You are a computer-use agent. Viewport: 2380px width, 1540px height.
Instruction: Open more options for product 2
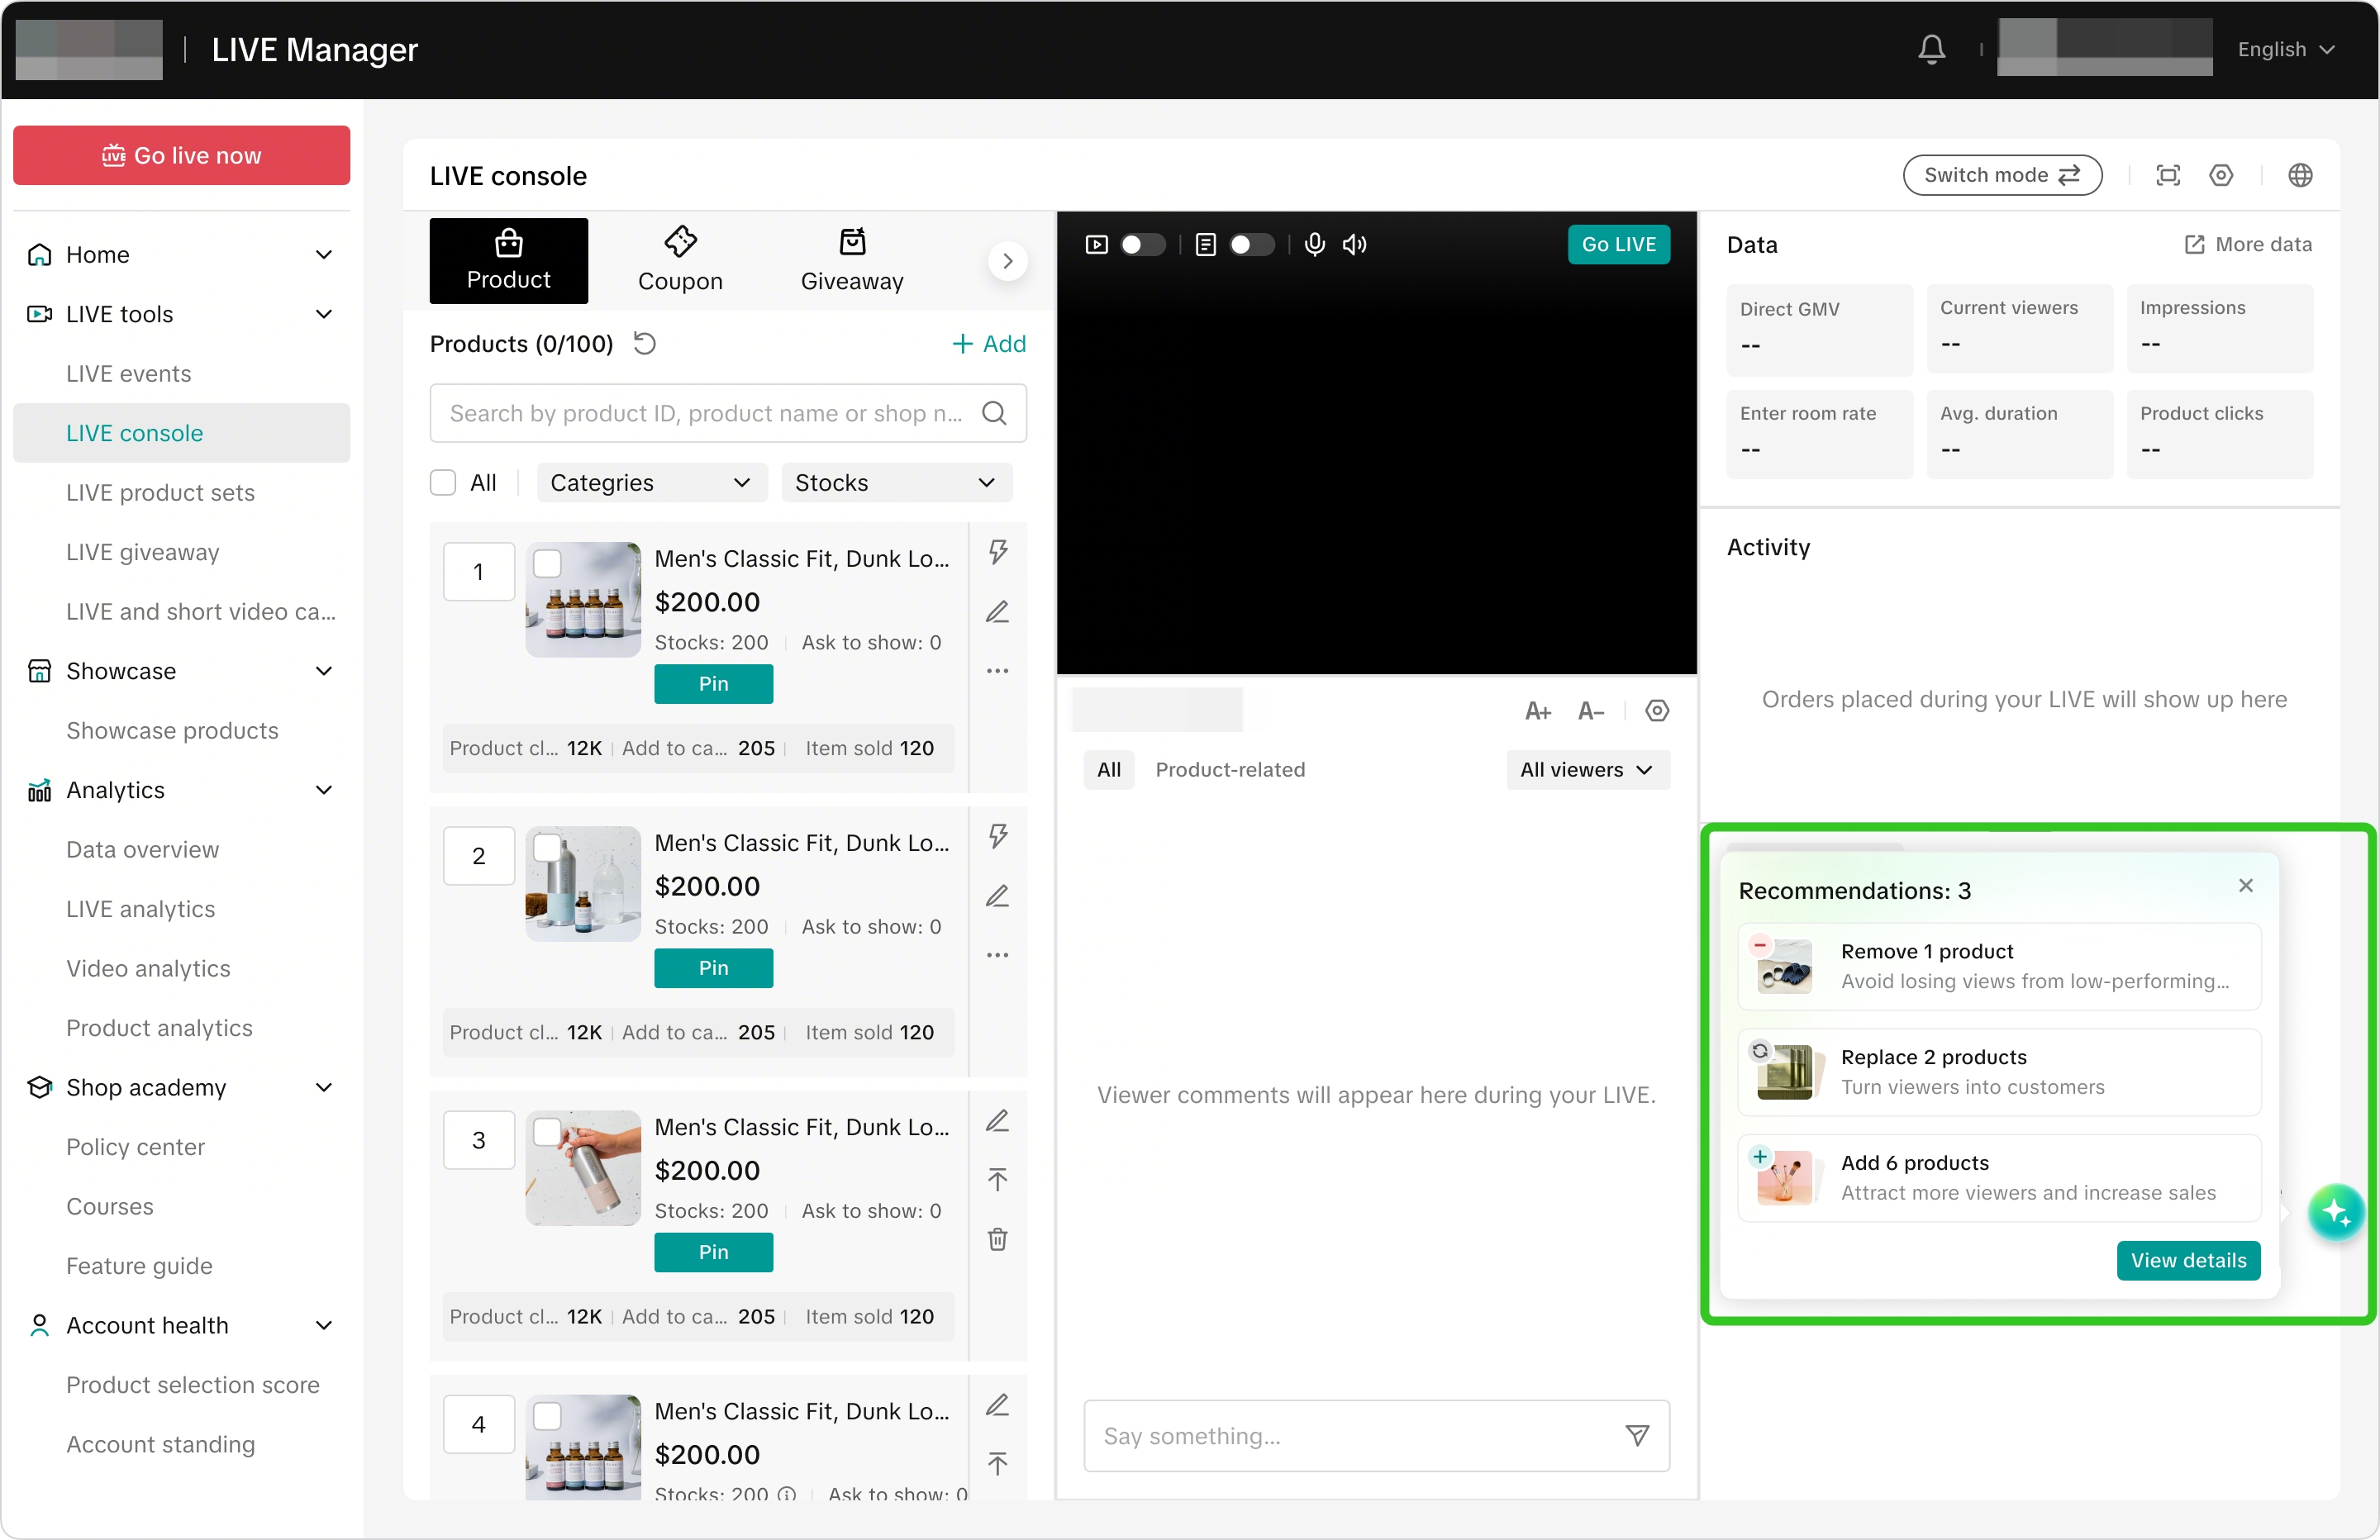coord(997,955)
